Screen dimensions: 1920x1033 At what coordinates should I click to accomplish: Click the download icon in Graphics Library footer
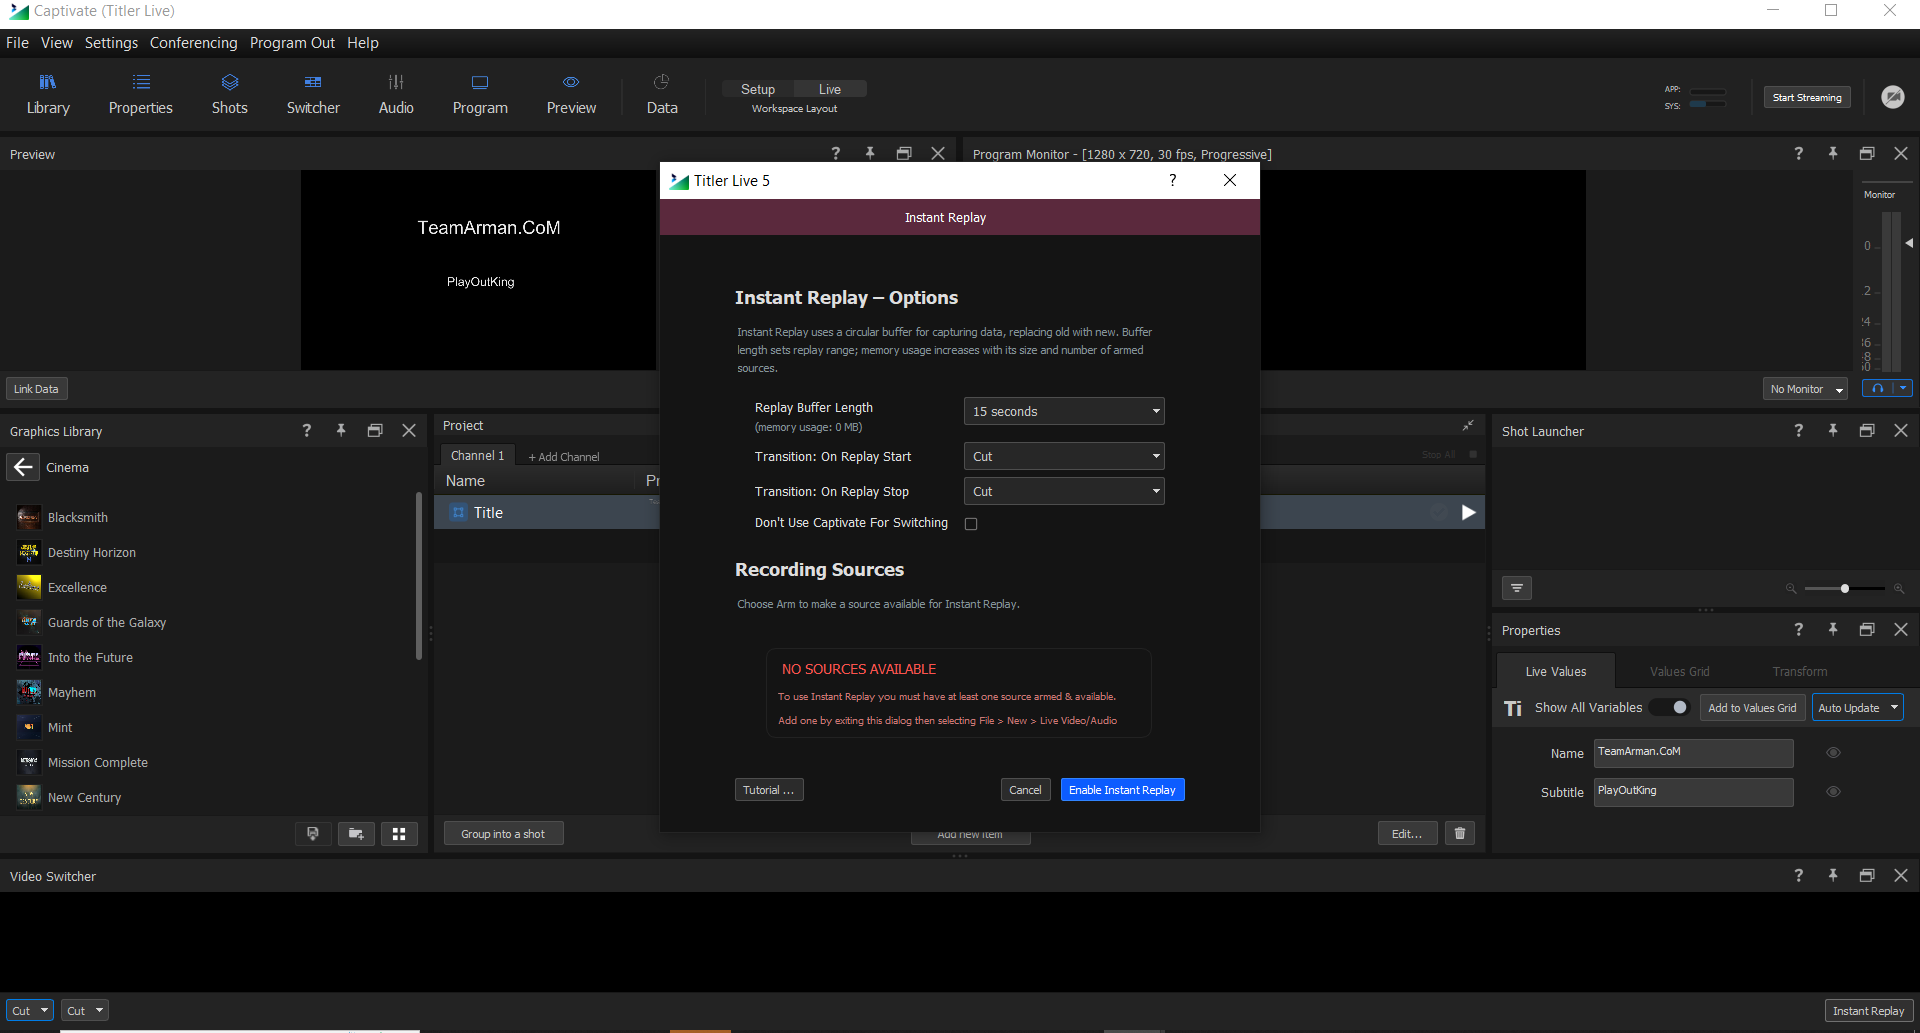tap(313, 833)
